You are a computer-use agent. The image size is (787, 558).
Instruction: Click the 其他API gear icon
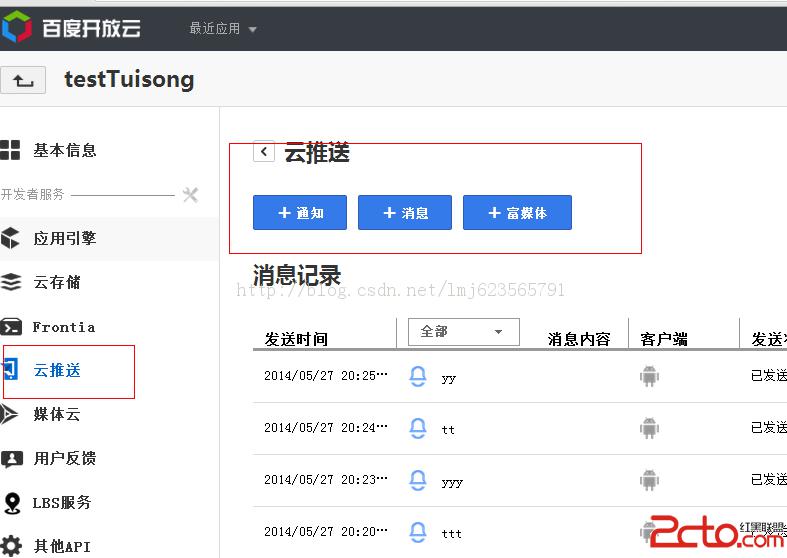coord(11,546)
